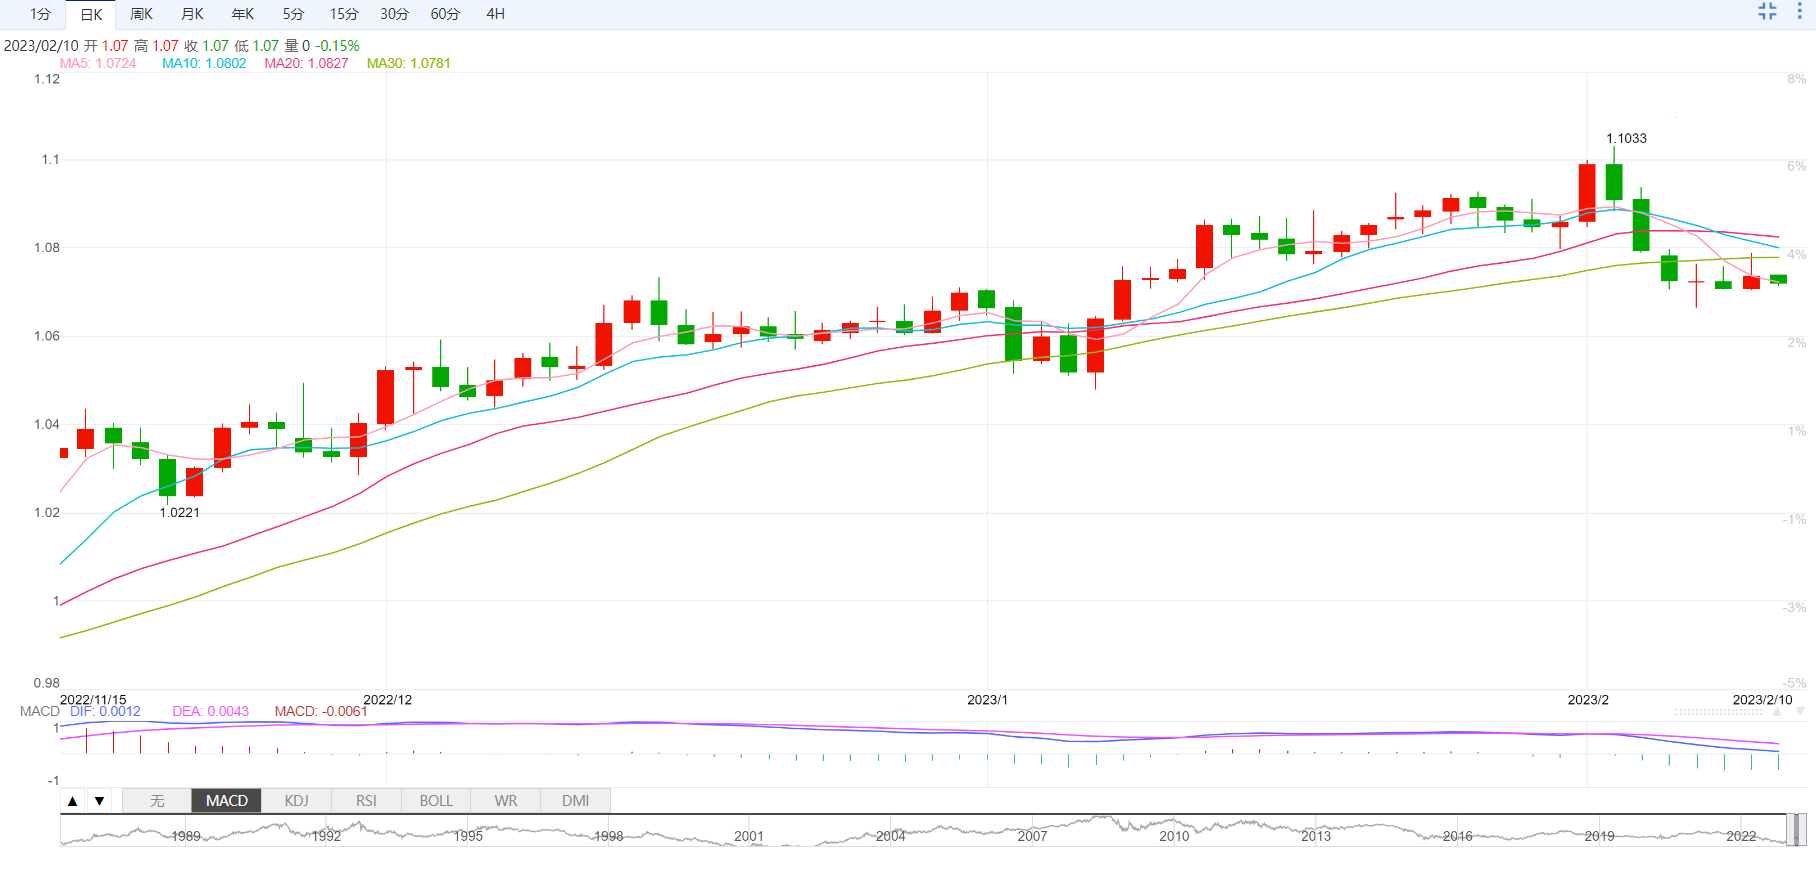Select the 日K daily chart tab
Image resolution: width=1816 pixels, height=880 pixels.
[91, 14]
